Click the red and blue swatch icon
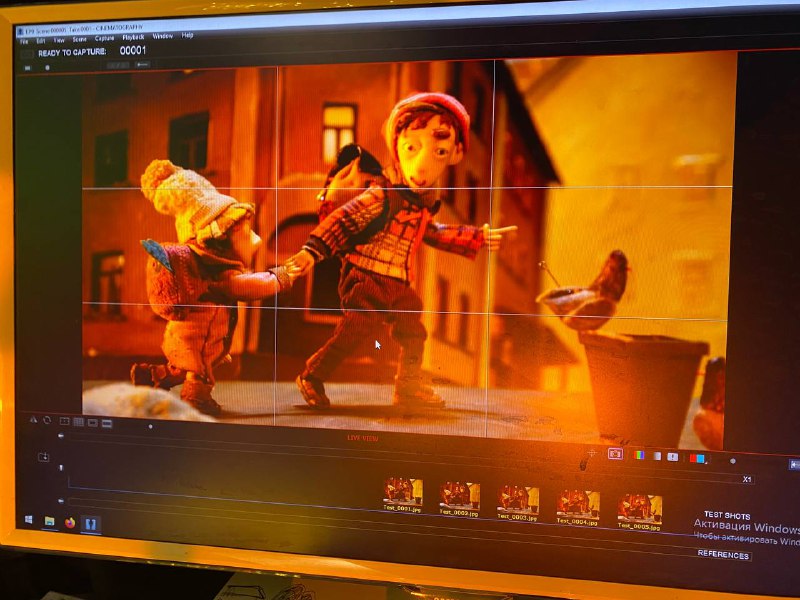Screen dimensions: 800x600 pyautogui.click(x=698, y=458)
